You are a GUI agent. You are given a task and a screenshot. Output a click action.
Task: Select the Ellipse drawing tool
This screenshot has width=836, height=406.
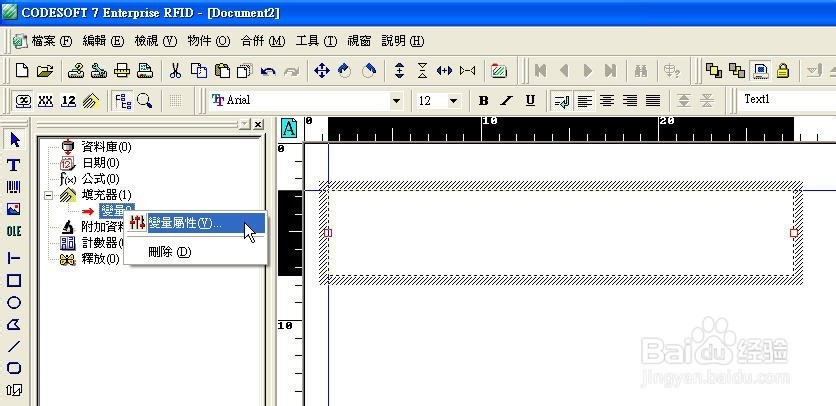click(x=14, y=302)
